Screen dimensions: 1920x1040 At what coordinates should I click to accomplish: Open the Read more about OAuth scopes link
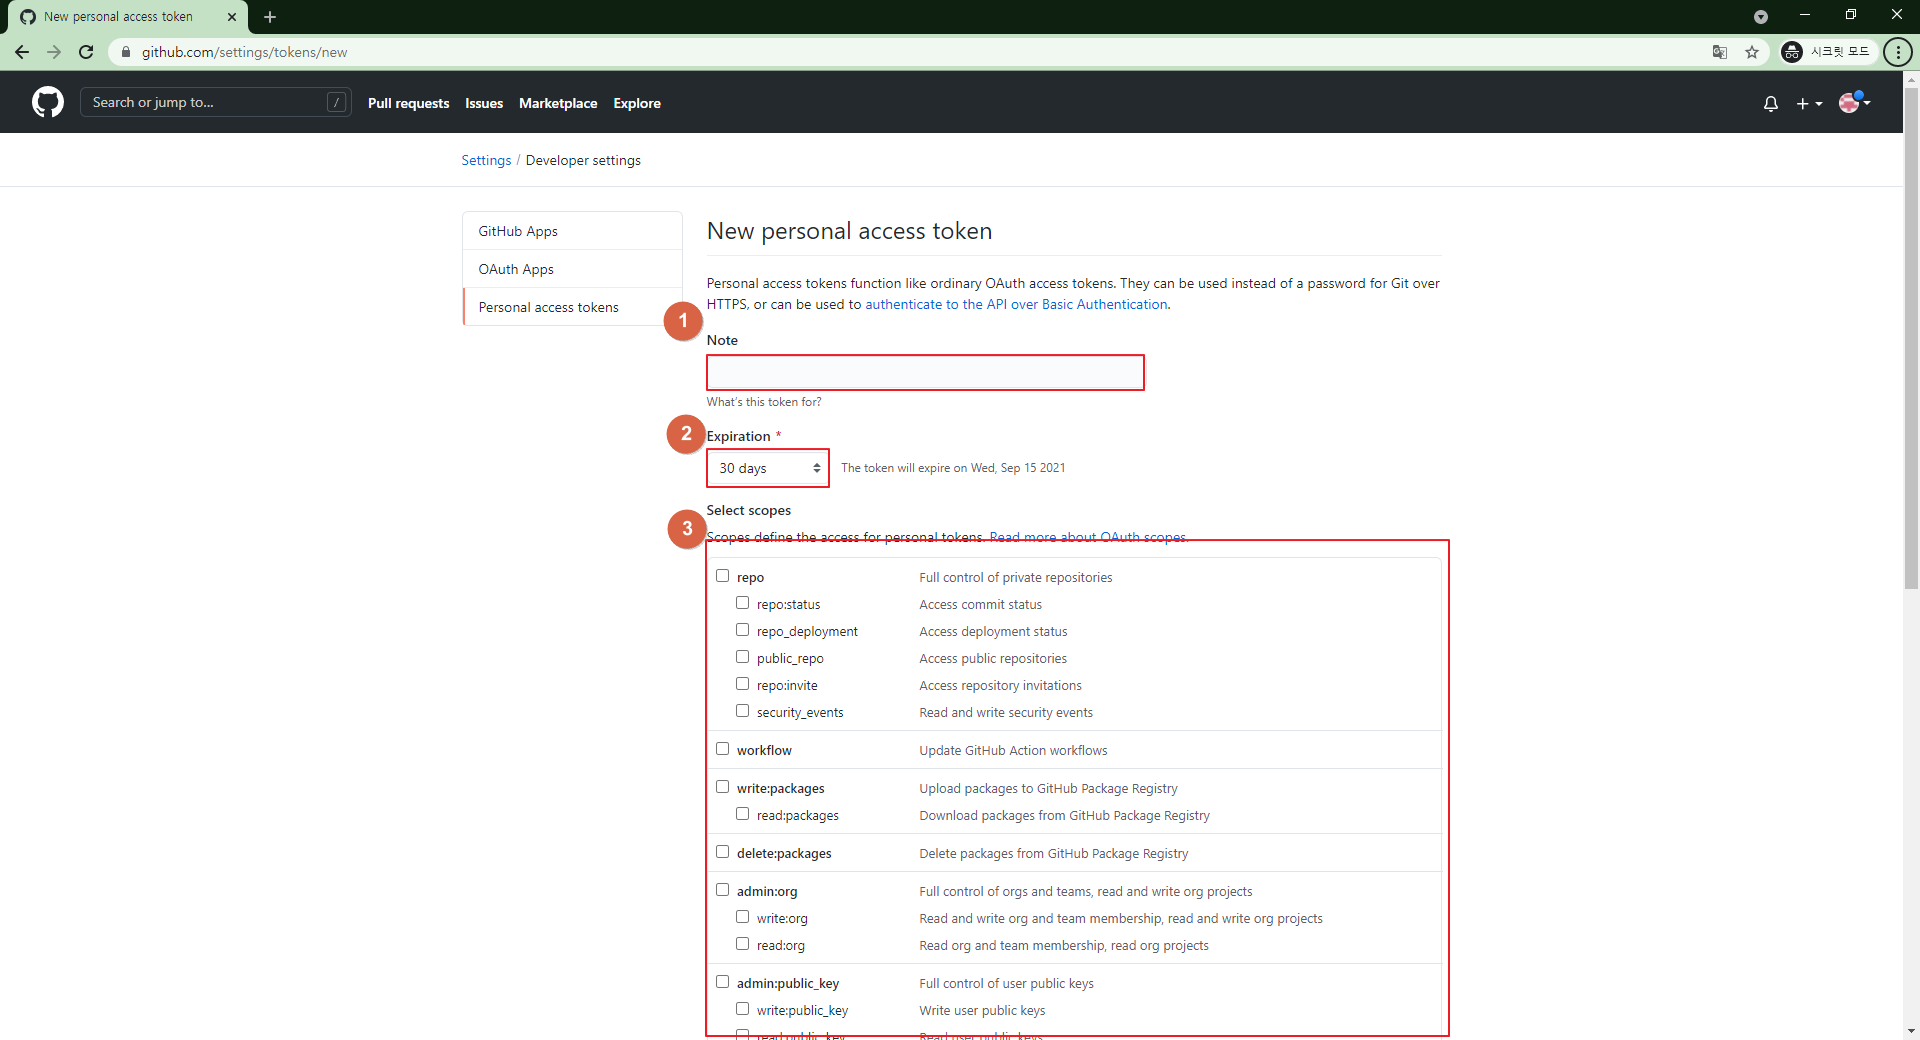[x=1088, y=537]
